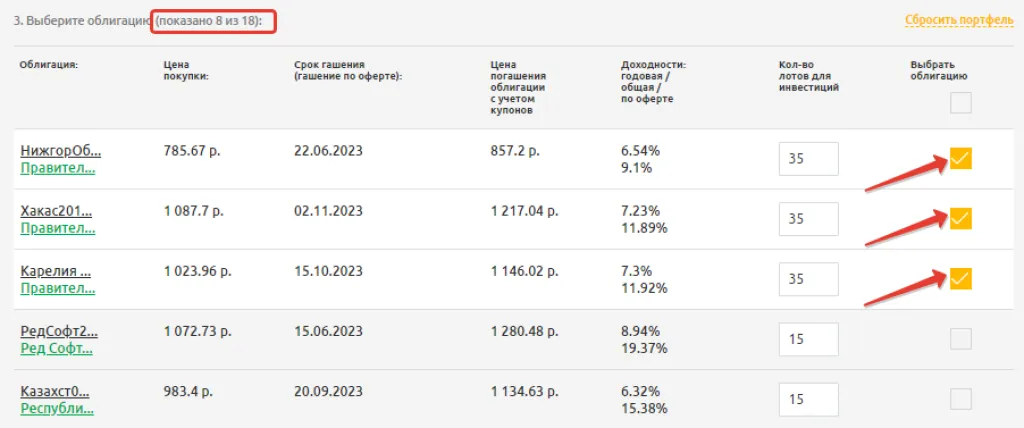Open the РедСофт2 bond link
The image size is (1024, 428).
59,331
